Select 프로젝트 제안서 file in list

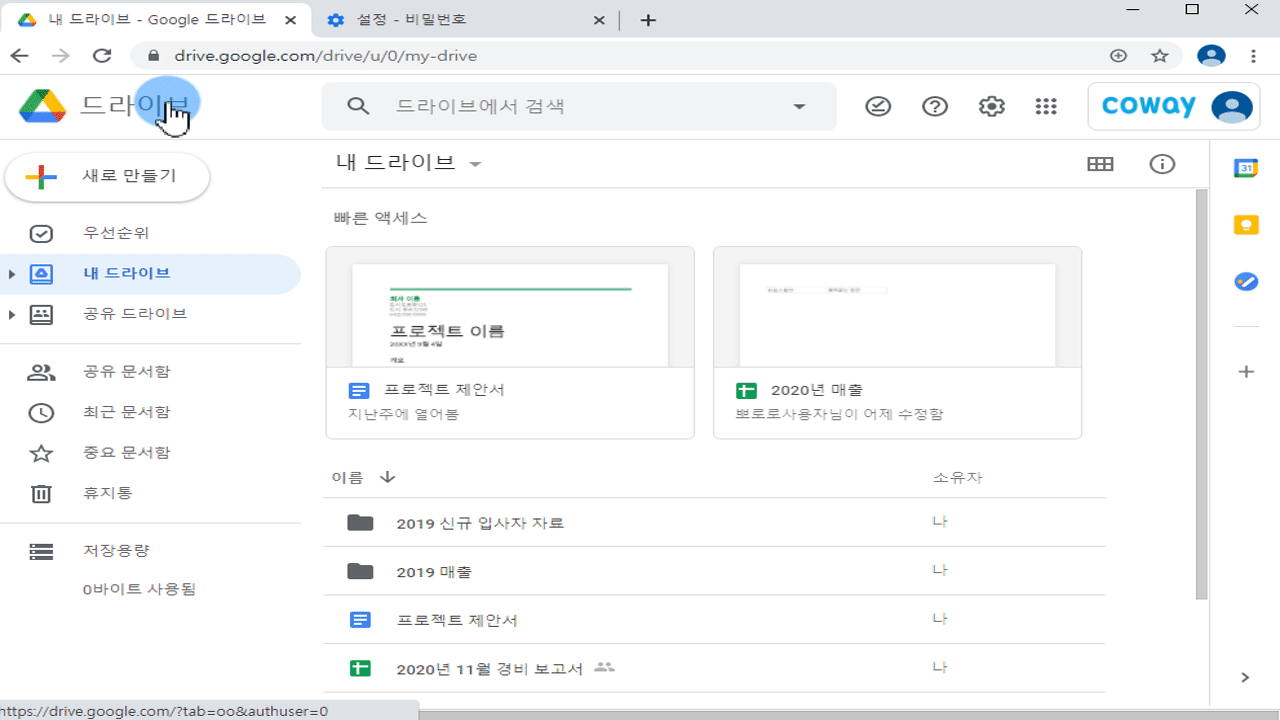click(714, 620)
